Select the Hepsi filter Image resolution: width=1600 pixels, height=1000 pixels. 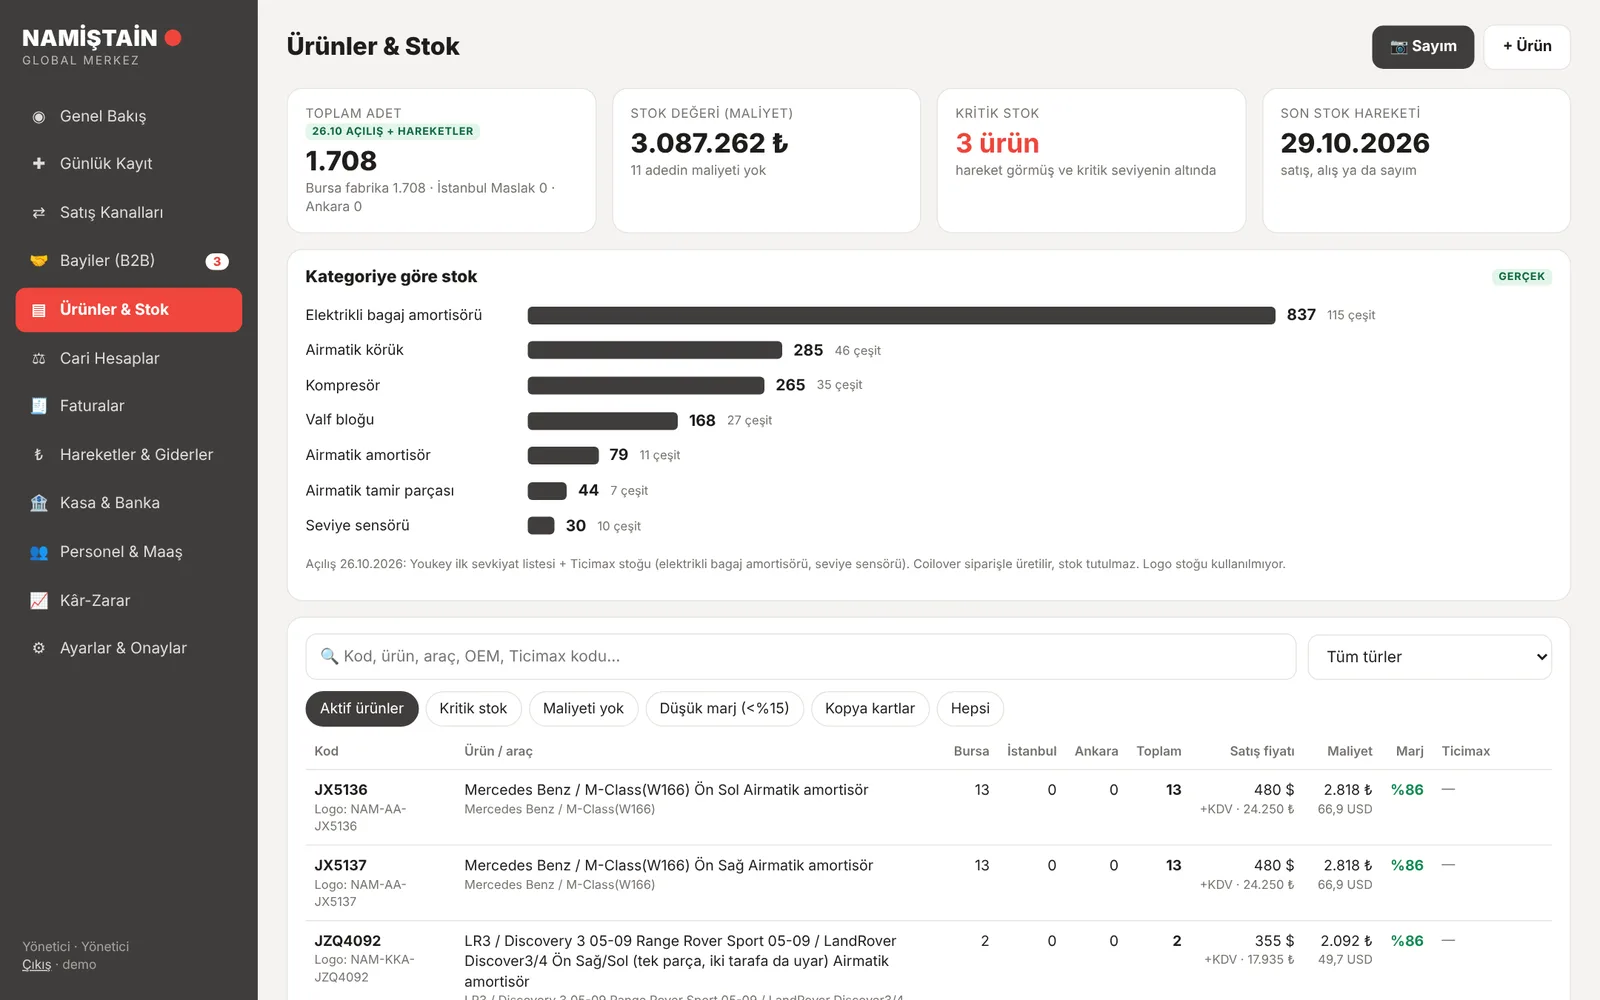click(x=970, y=709)
